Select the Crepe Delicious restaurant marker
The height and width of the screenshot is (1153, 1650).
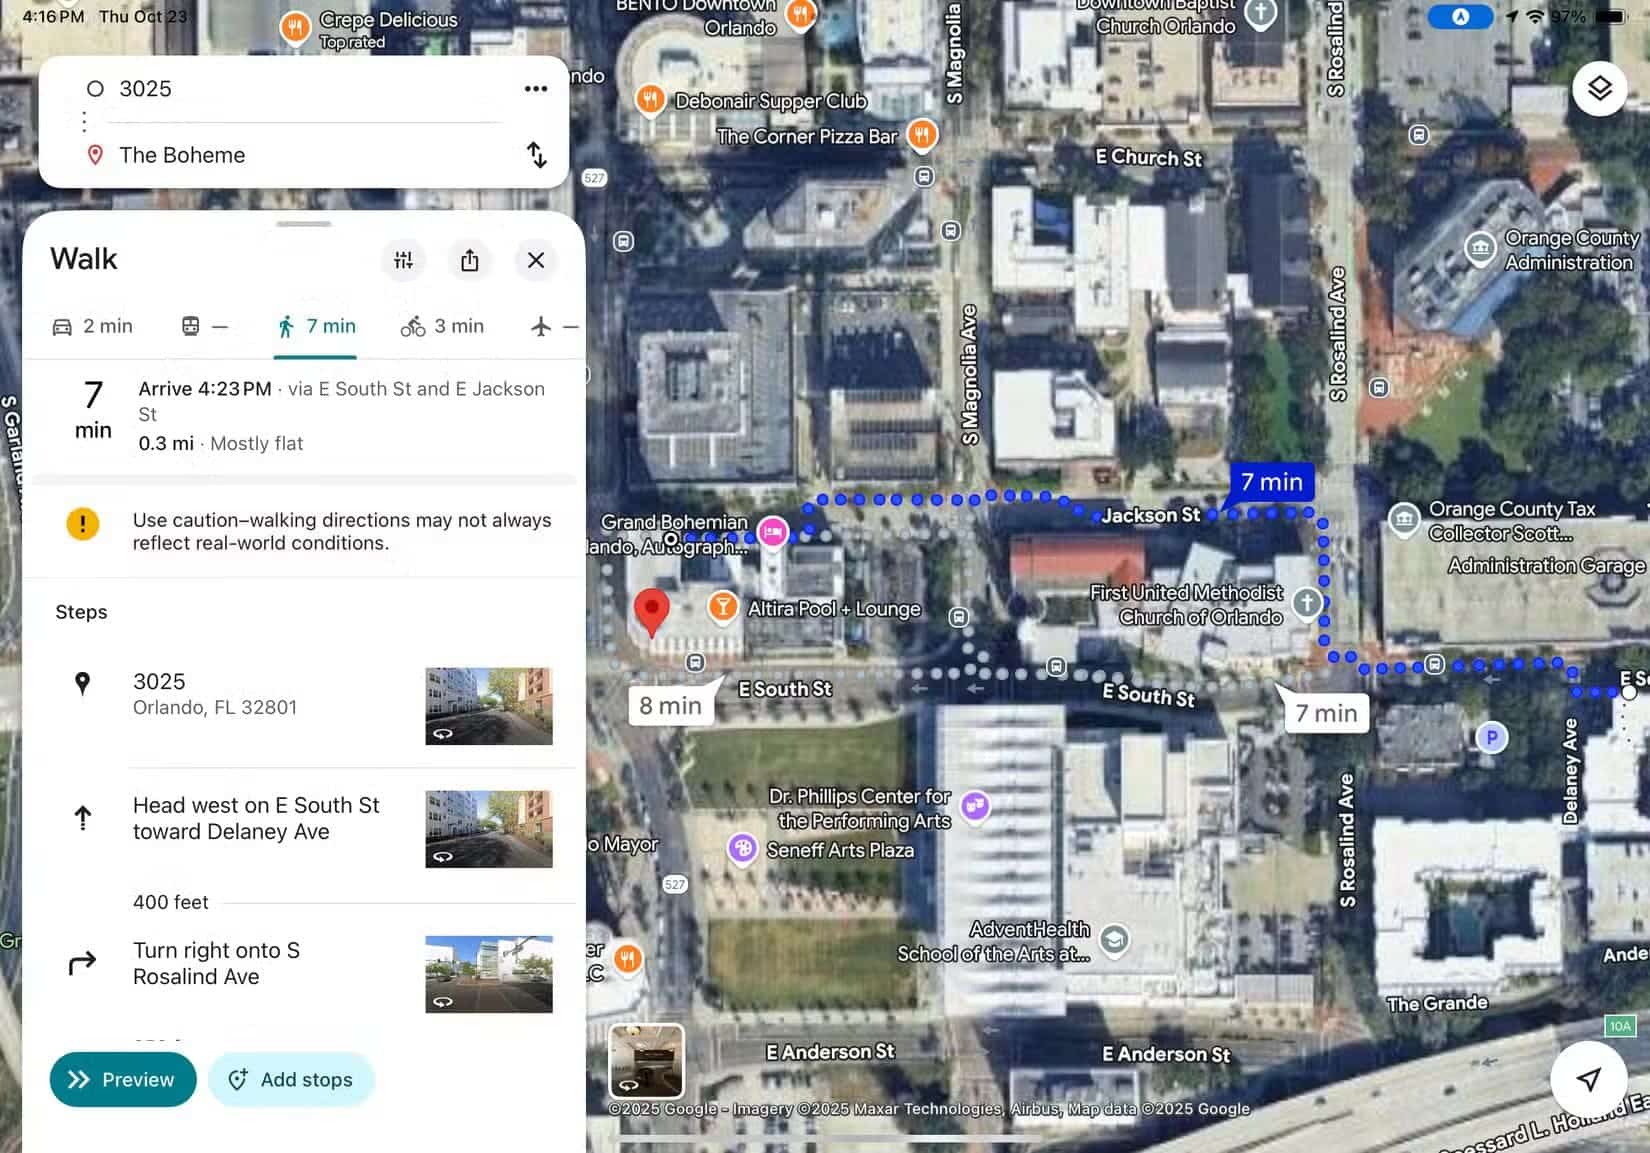295,27
